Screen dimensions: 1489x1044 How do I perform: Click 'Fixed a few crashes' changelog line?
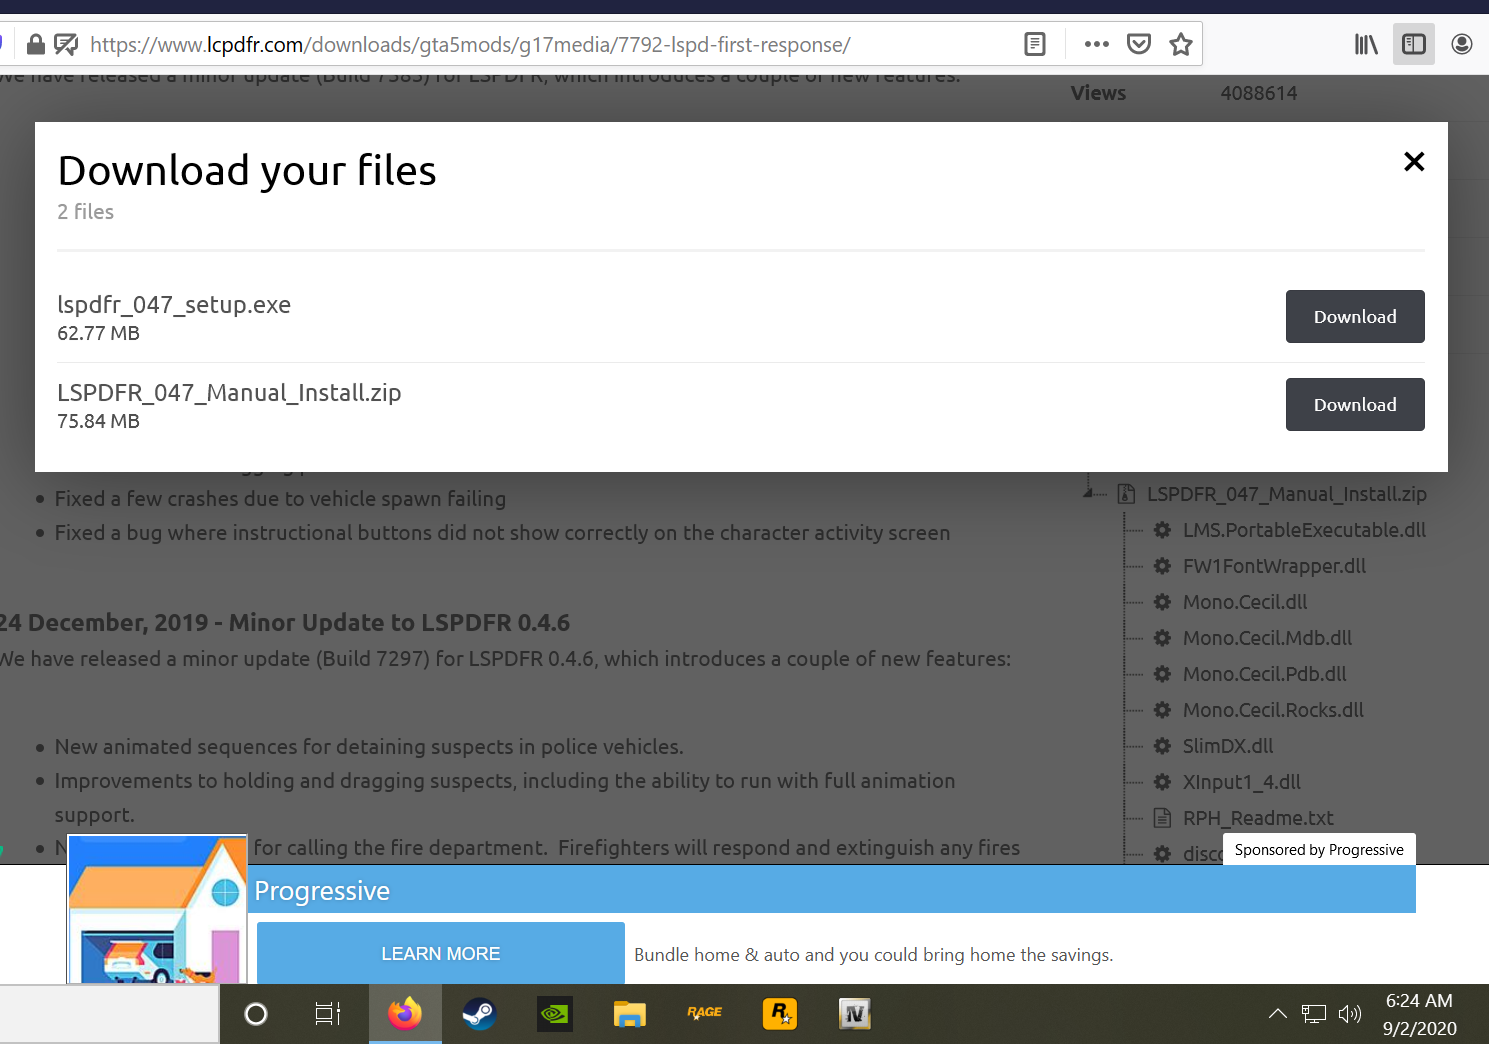tap(280, 499)
